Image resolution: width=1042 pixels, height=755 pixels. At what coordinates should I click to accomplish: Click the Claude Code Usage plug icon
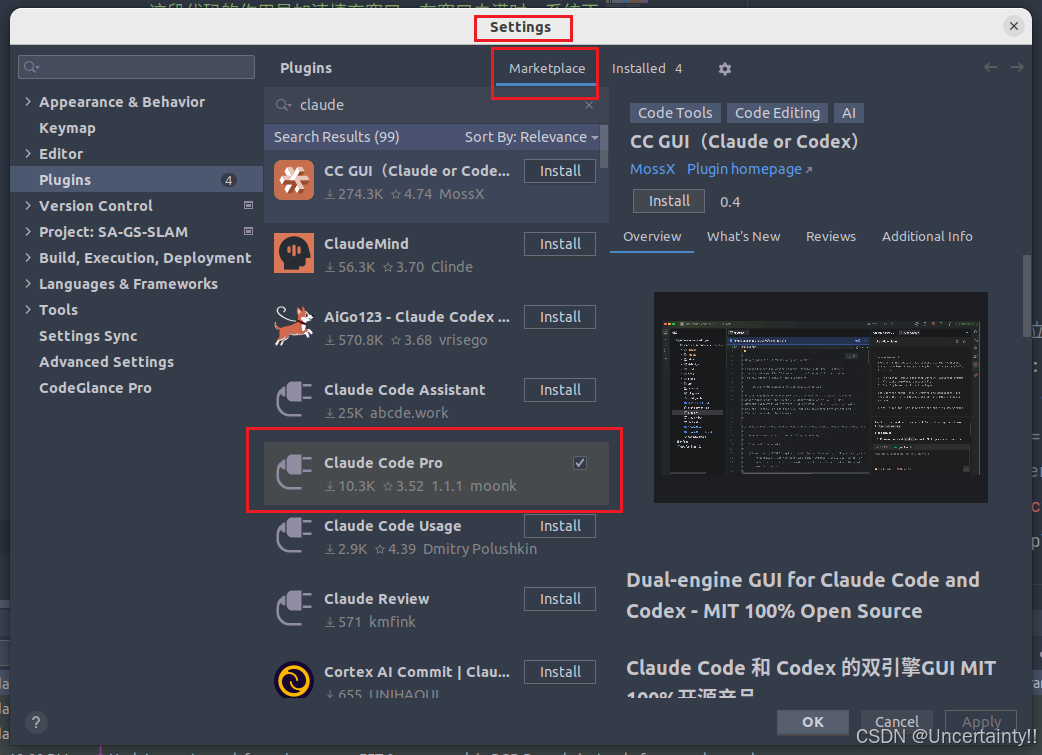click(x=294, y=535)
